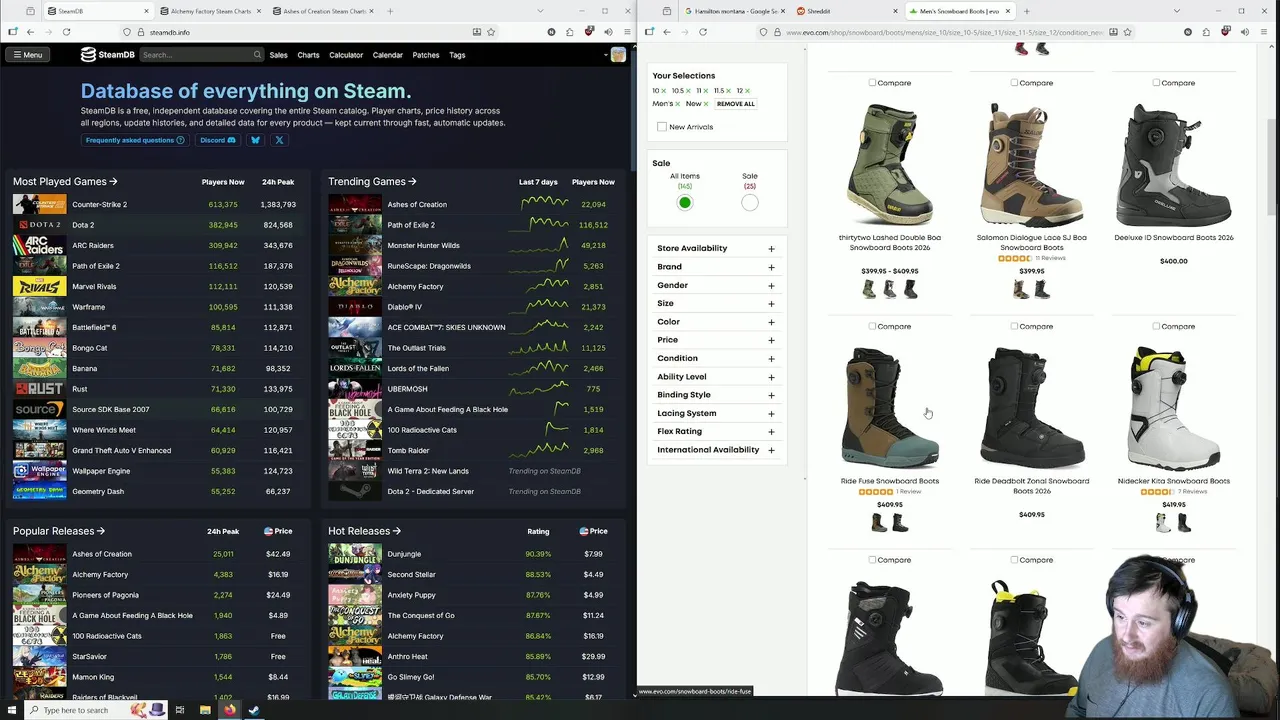The height and width of the screenshot is (720, 1280).
Task: Open the X social link on SteamDB
Action: (x=279, y=140)
